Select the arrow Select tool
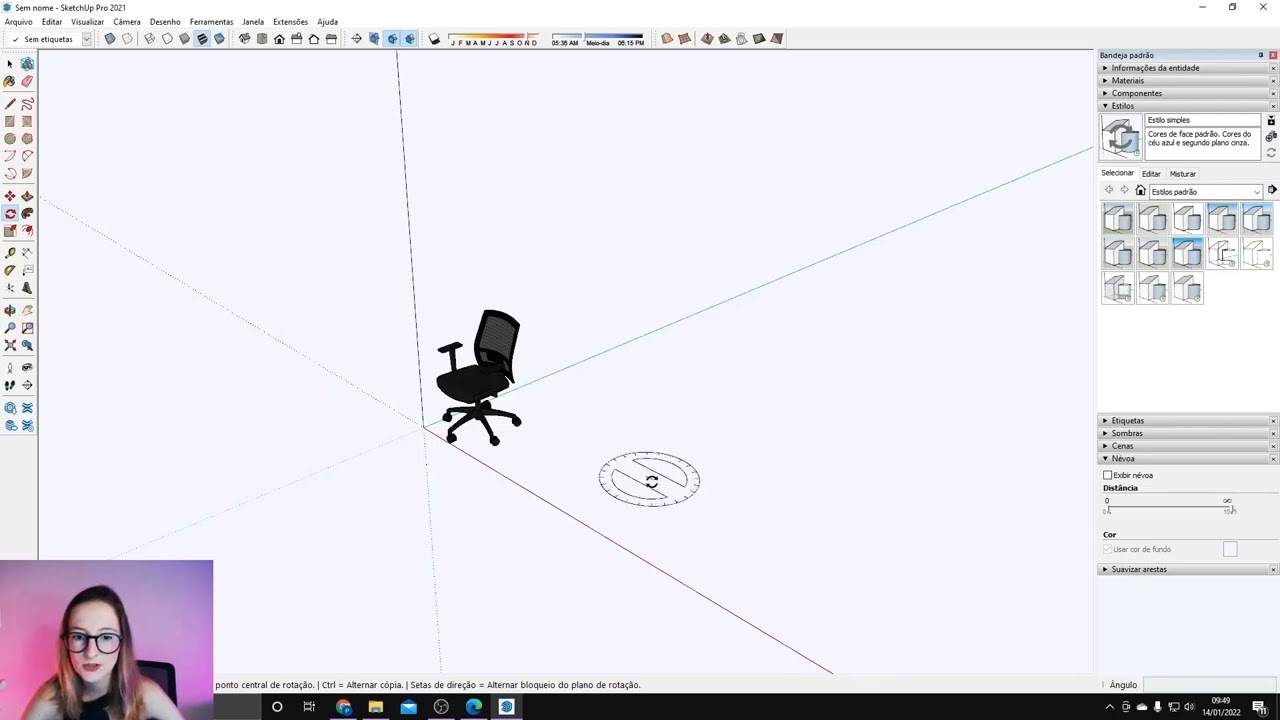Viewport: 1280px width, 720px height. 10,64
